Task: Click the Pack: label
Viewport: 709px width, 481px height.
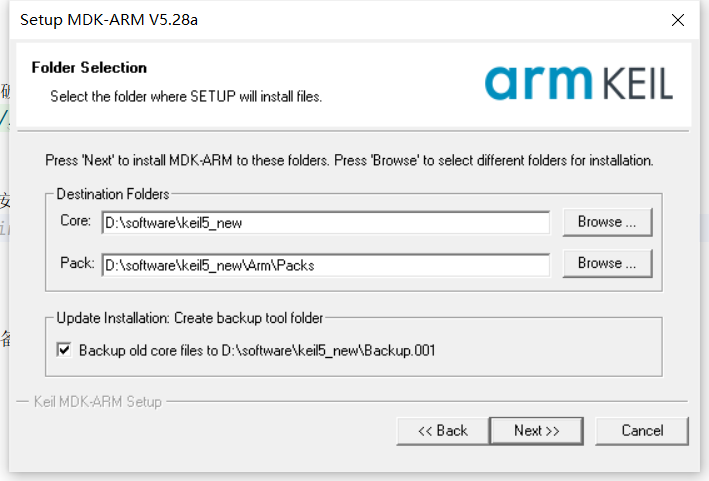Action: (x=77, y=263)
